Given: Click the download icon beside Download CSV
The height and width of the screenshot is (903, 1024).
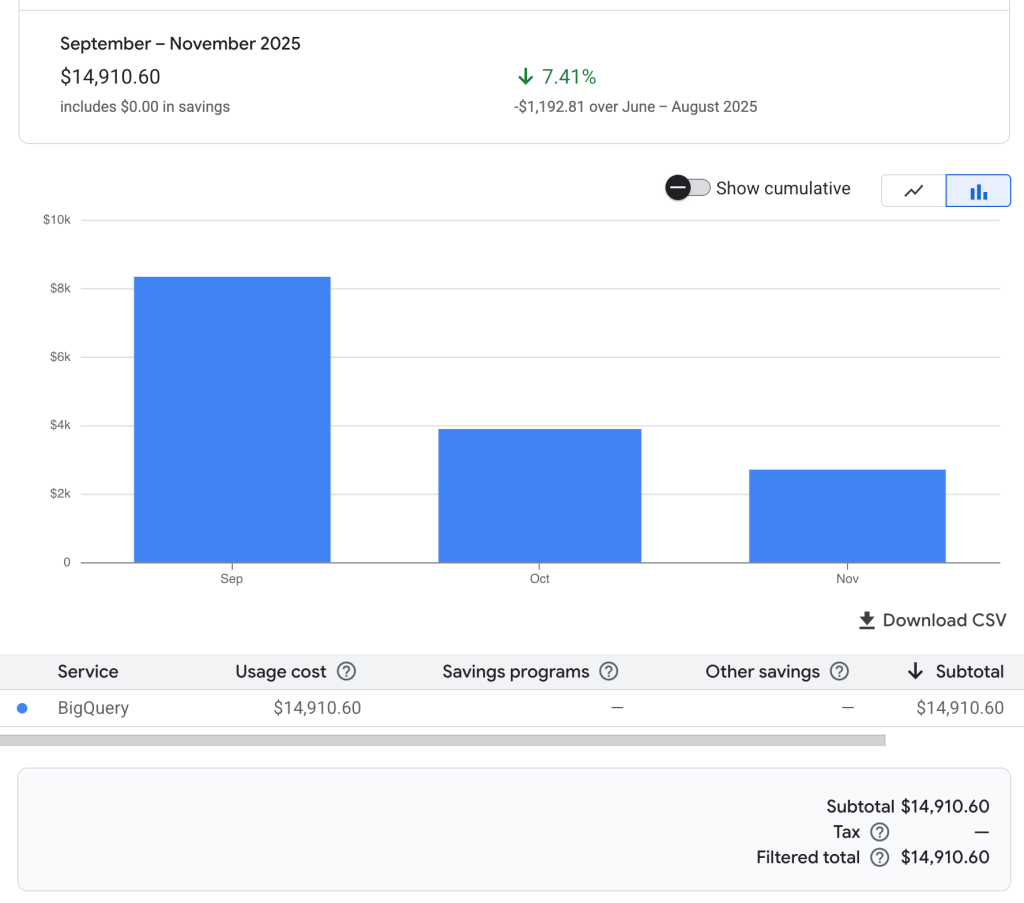Looking at the screenshot, I should [x=865, y=620].
